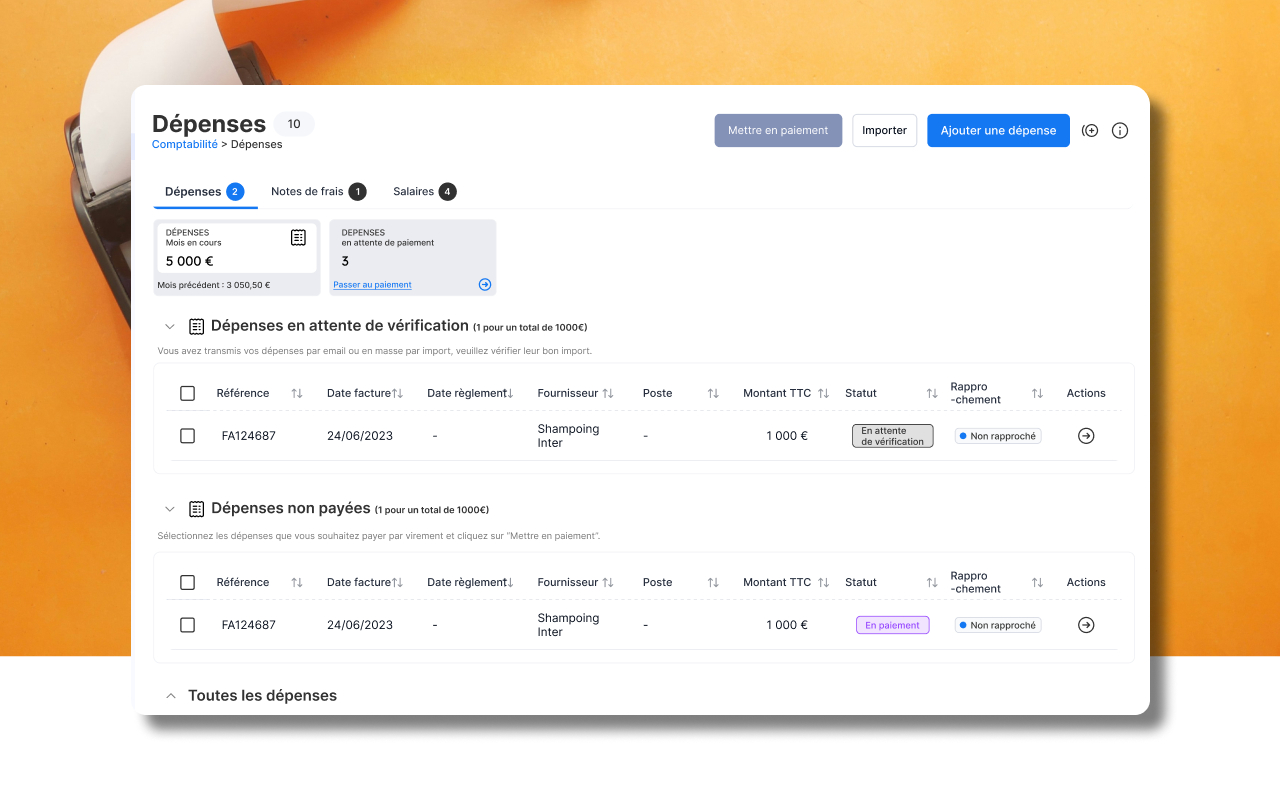The image size is (1280, 800).
Task: Tick the select-all checkbox in the non payées table header
Action: [187, 582]
